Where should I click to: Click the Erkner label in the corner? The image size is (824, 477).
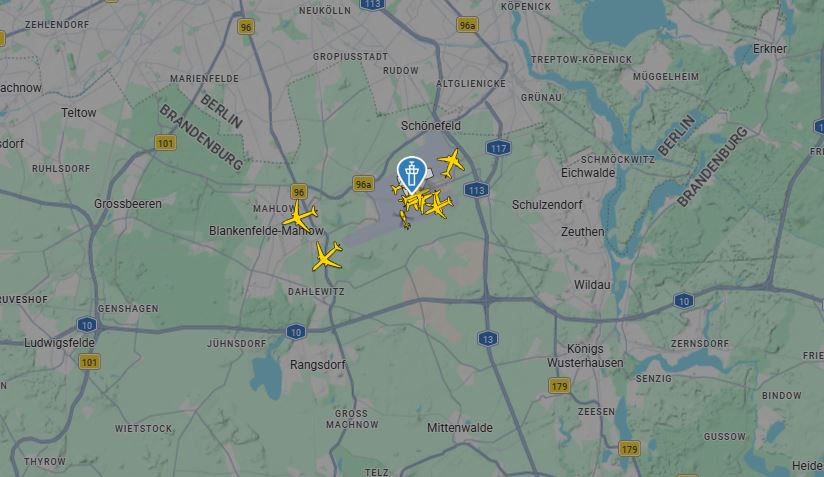[769, 48]
